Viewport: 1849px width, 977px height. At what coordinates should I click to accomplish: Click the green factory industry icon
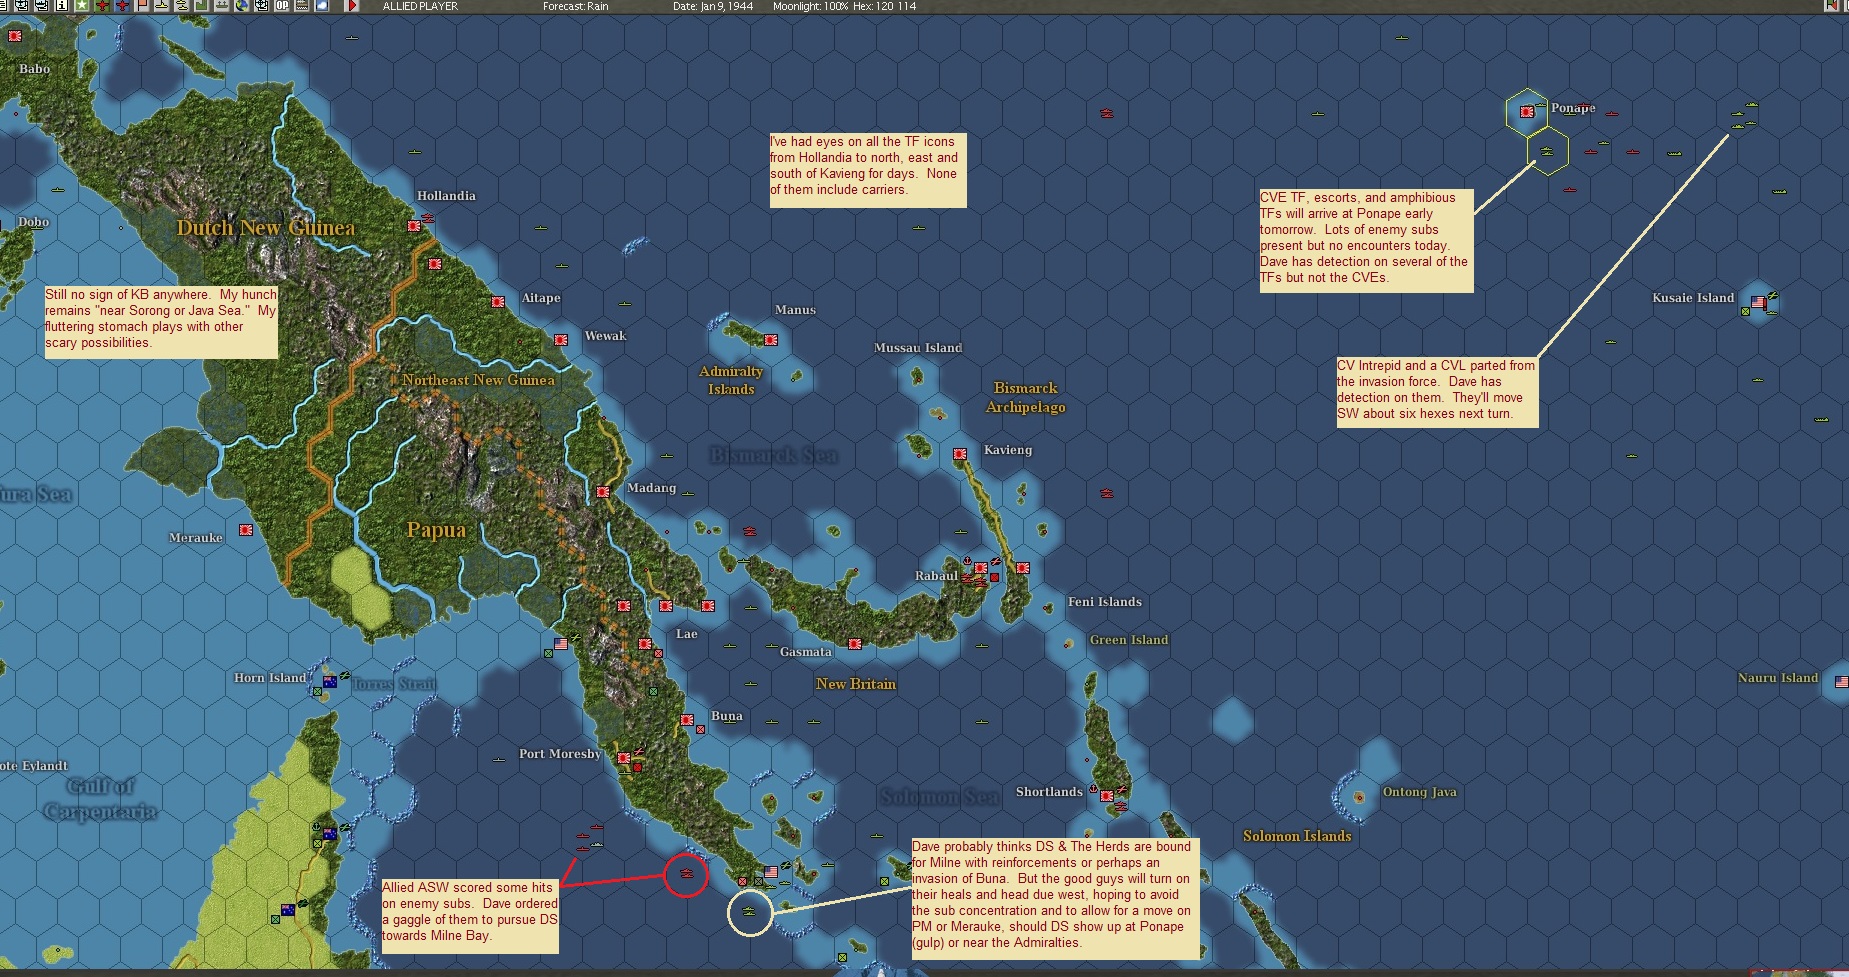coord(203,7)
